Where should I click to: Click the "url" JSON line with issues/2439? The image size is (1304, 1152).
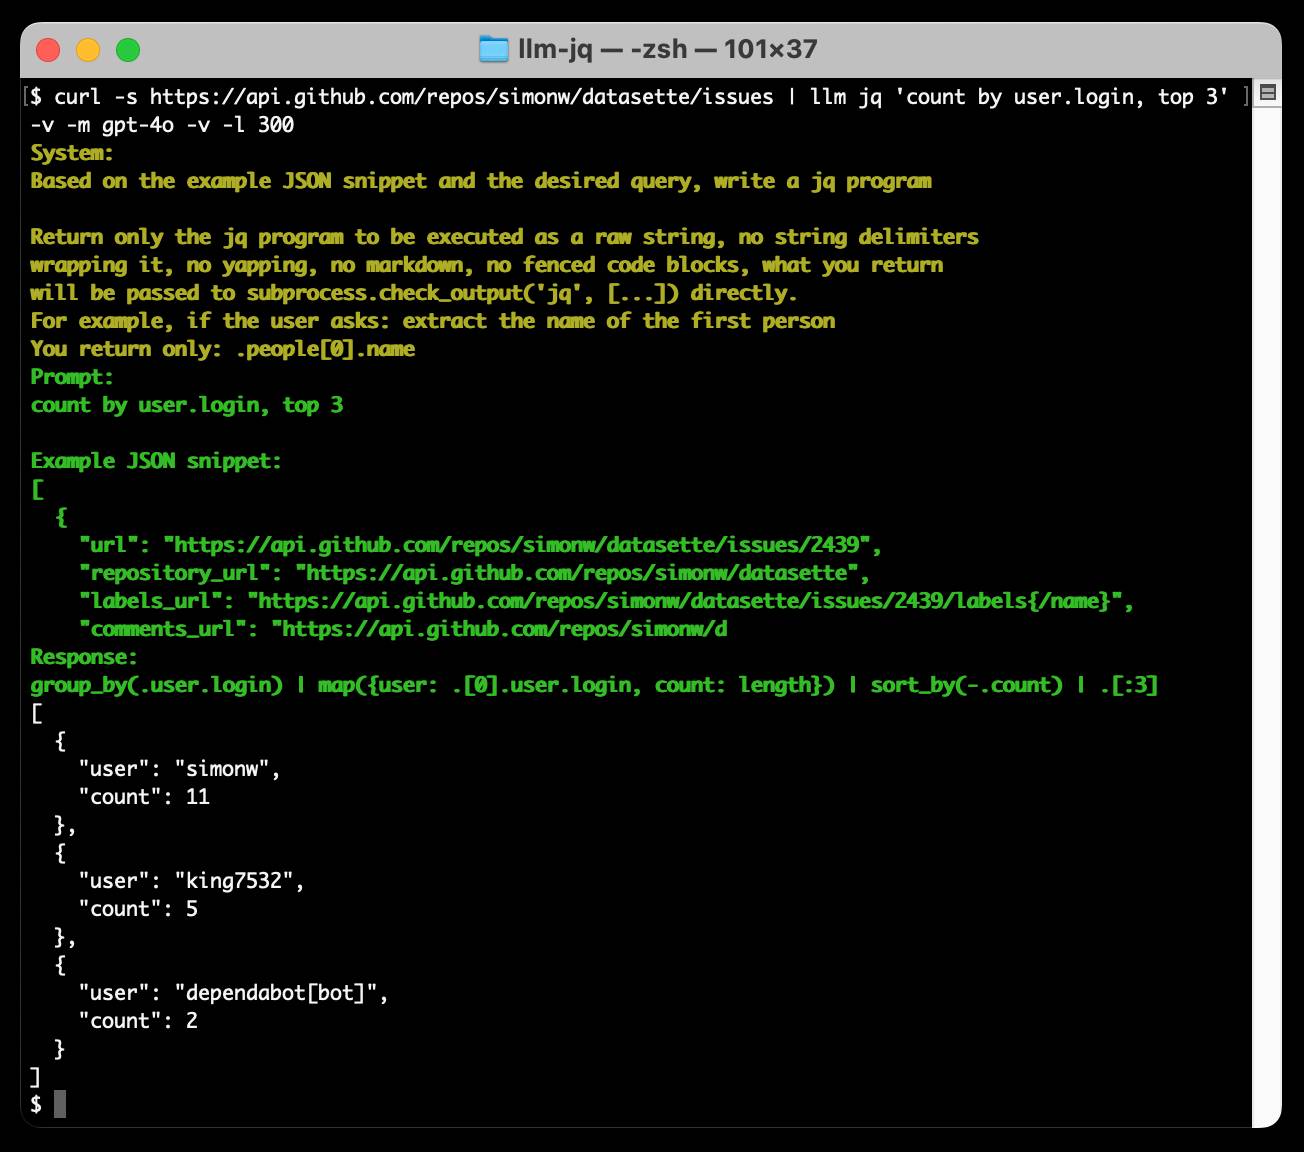pos(481,545)
